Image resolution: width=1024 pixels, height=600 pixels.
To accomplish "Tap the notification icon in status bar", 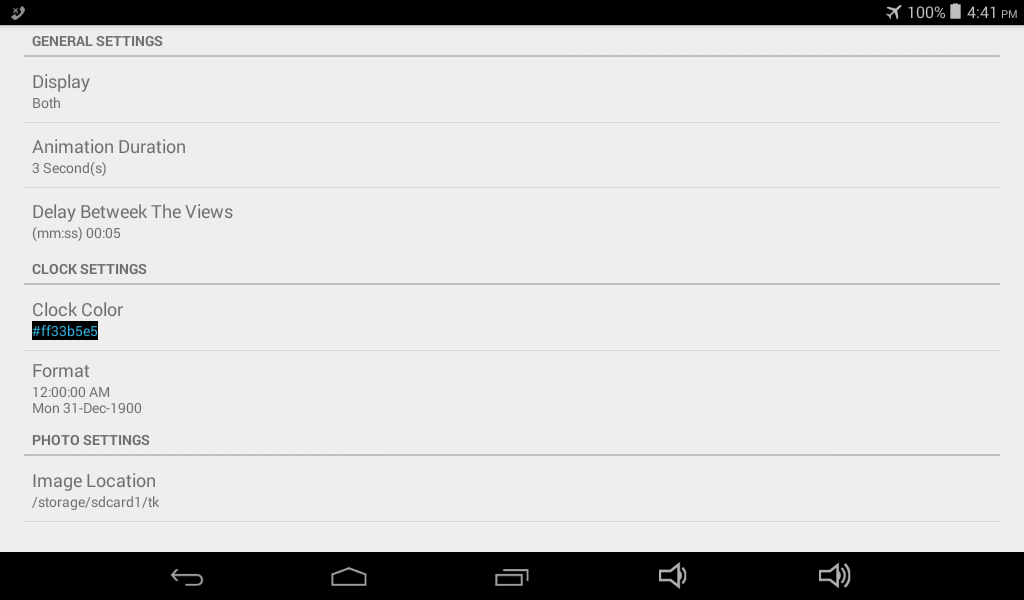I will [18, 12].
